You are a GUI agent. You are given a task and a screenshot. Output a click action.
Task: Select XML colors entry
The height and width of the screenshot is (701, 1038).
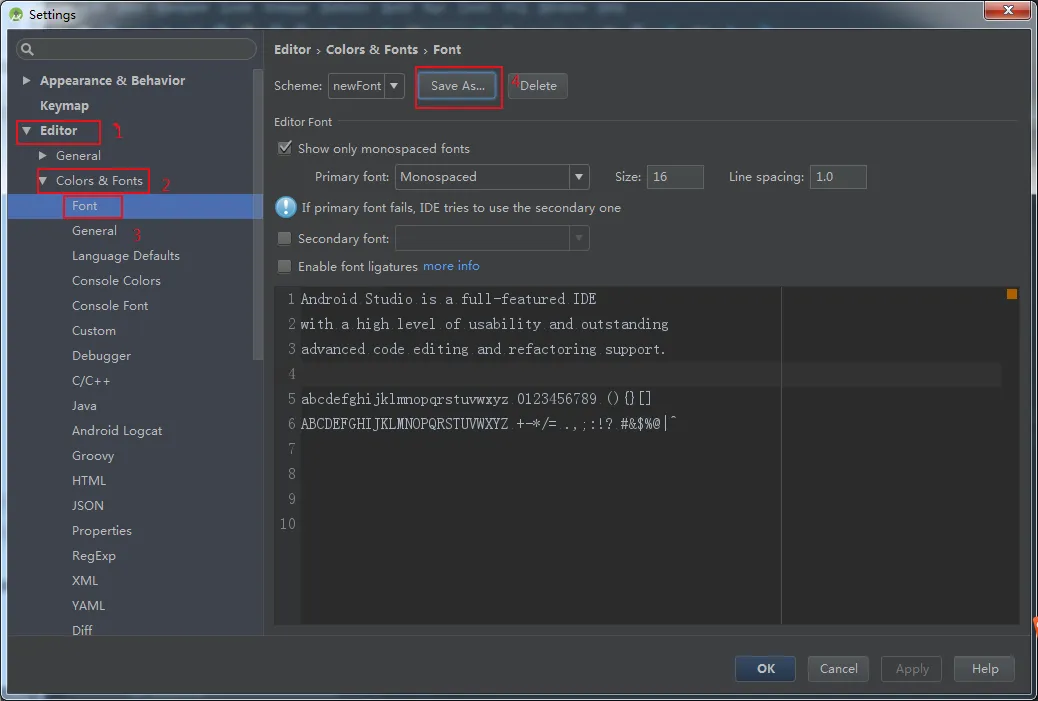click(85, 581)
